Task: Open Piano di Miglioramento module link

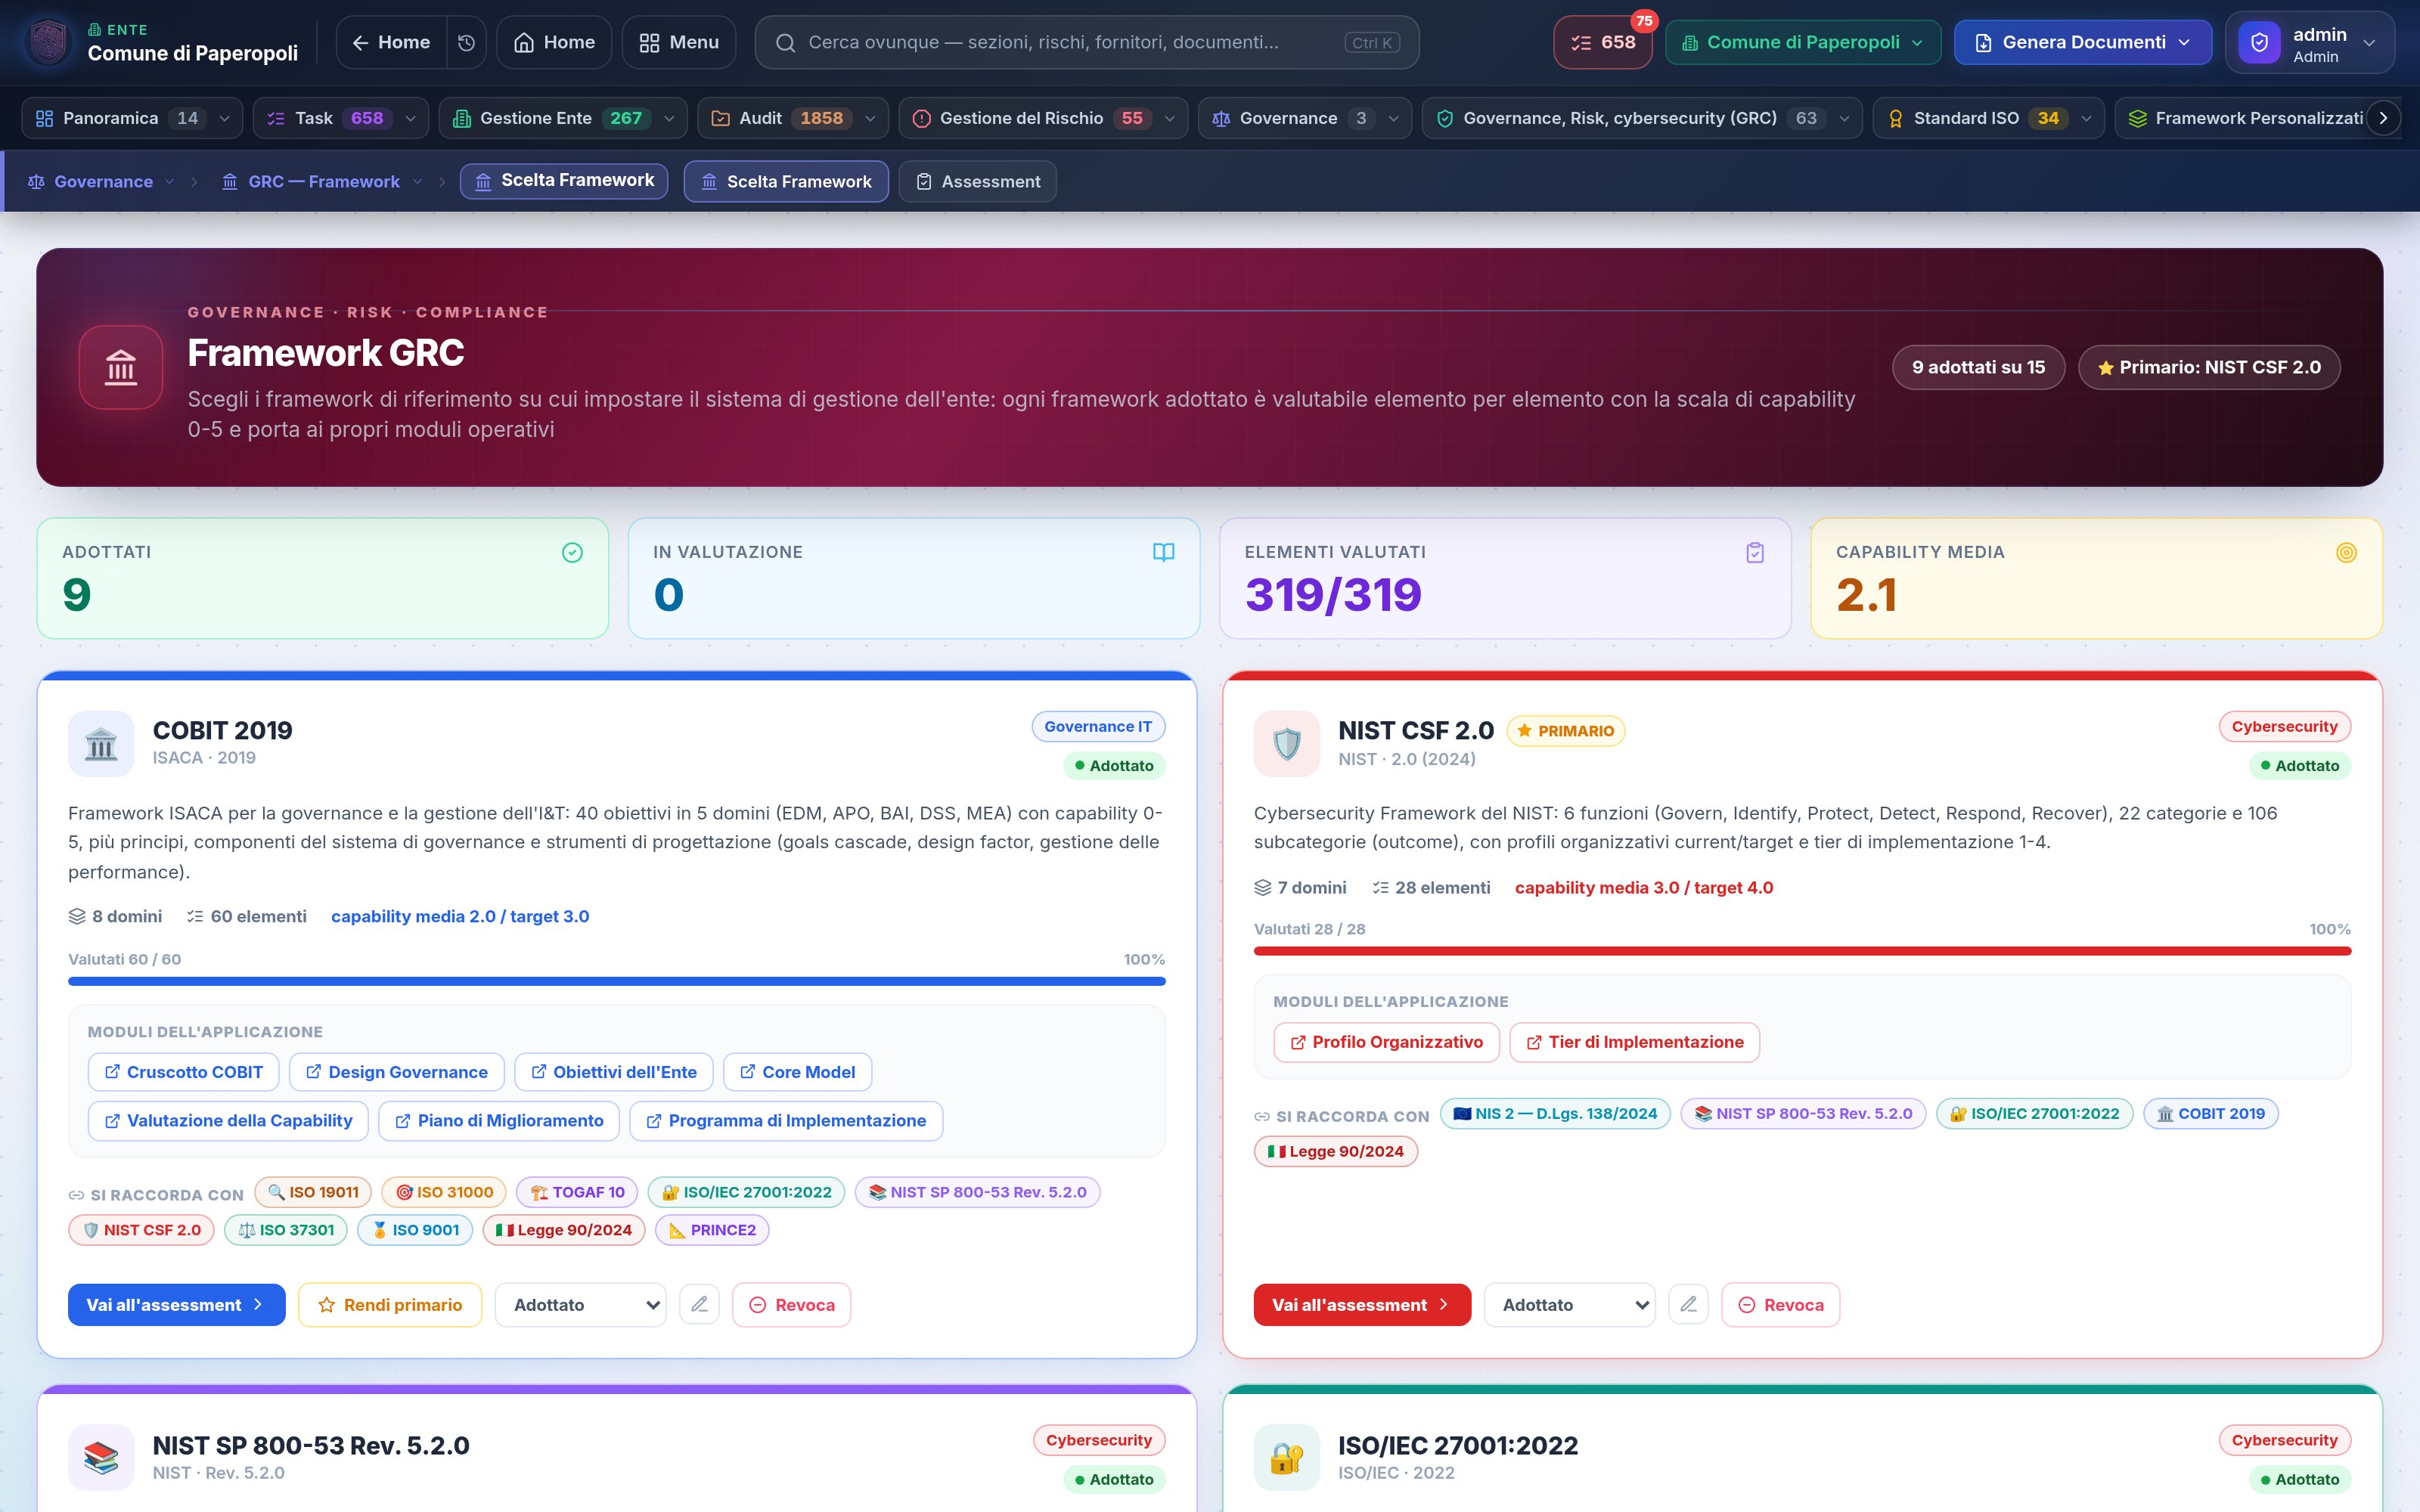Action: (x=499, y=1120)
